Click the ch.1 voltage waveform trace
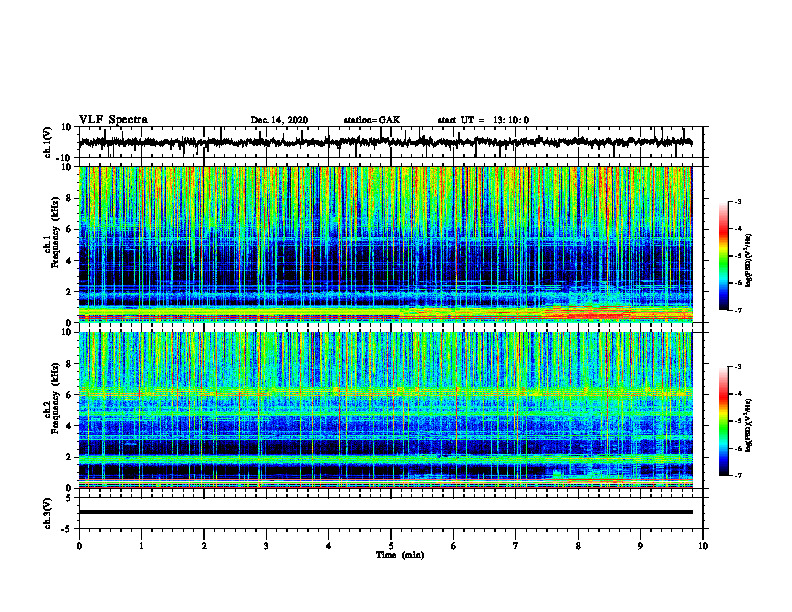Image resolution: width=792 pixels, height=612 pixels. click(385, 142)
